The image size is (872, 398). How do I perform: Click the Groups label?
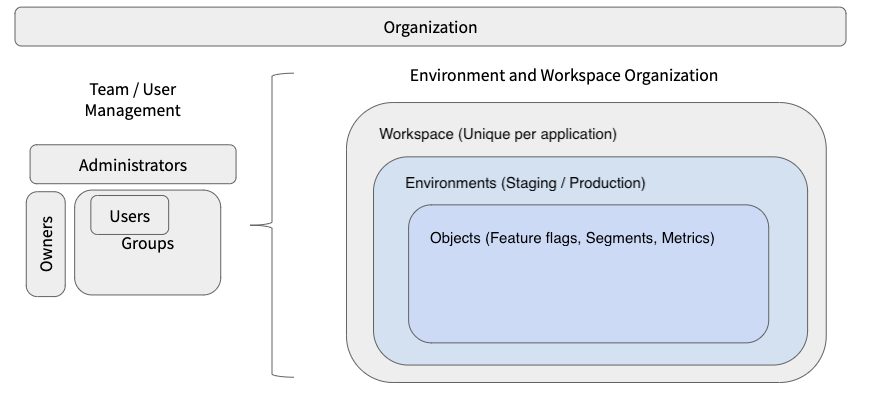point(147,243)
